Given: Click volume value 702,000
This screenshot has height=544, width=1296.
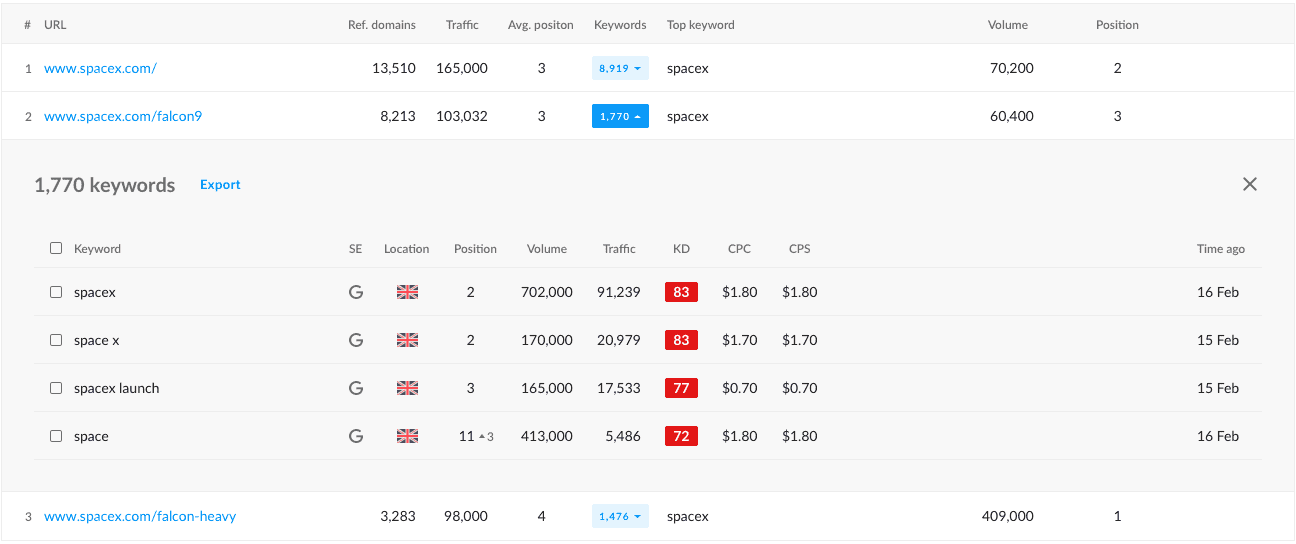Looking at the screenshot, I should pos(547,292).
